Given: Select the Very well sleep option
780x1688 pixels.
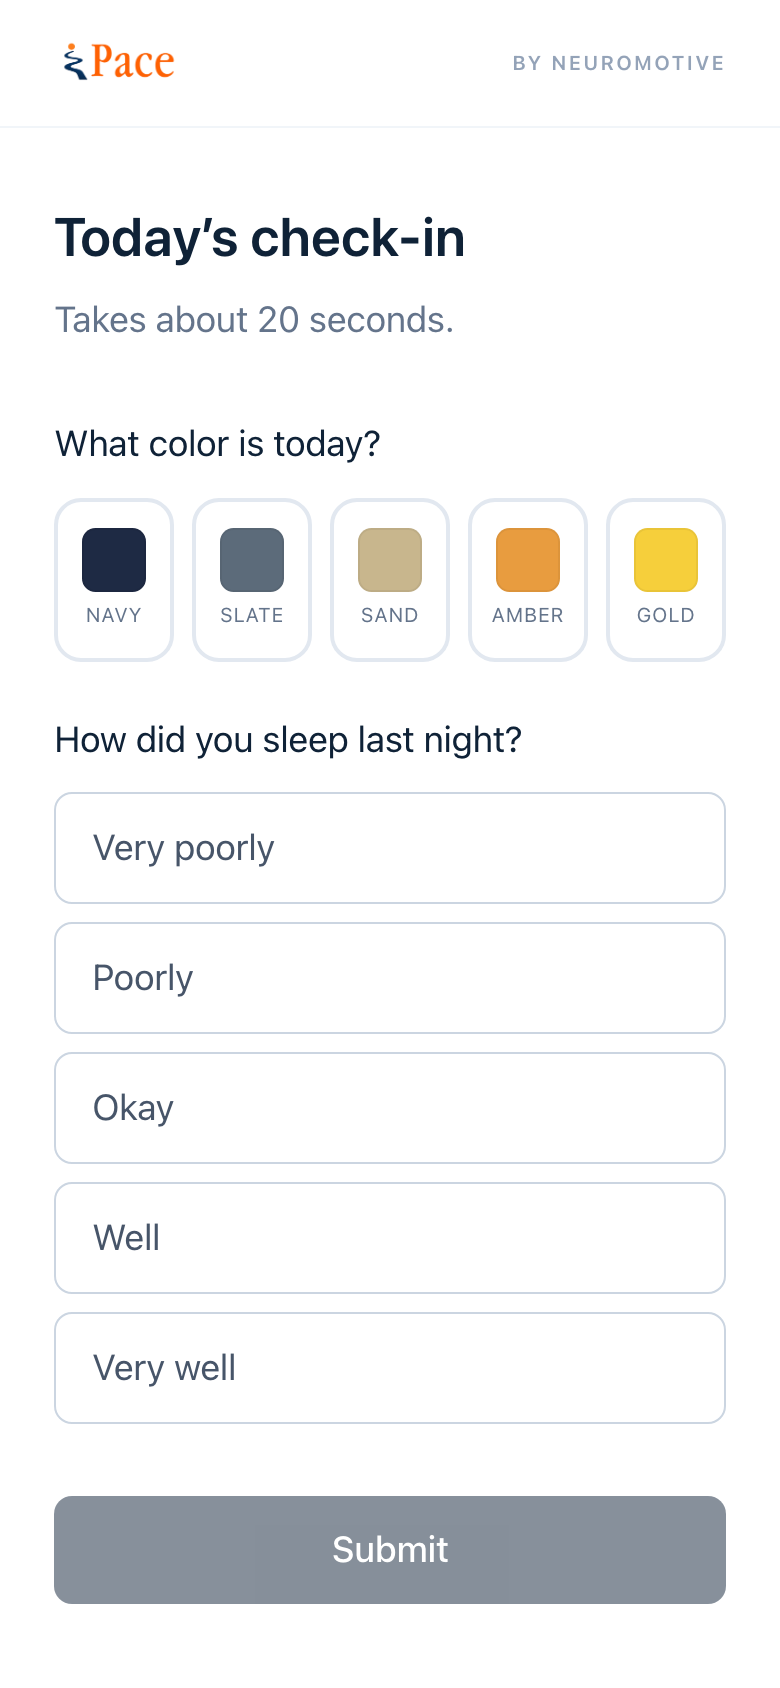Looking at the screenshot, I should [390, 1368].
